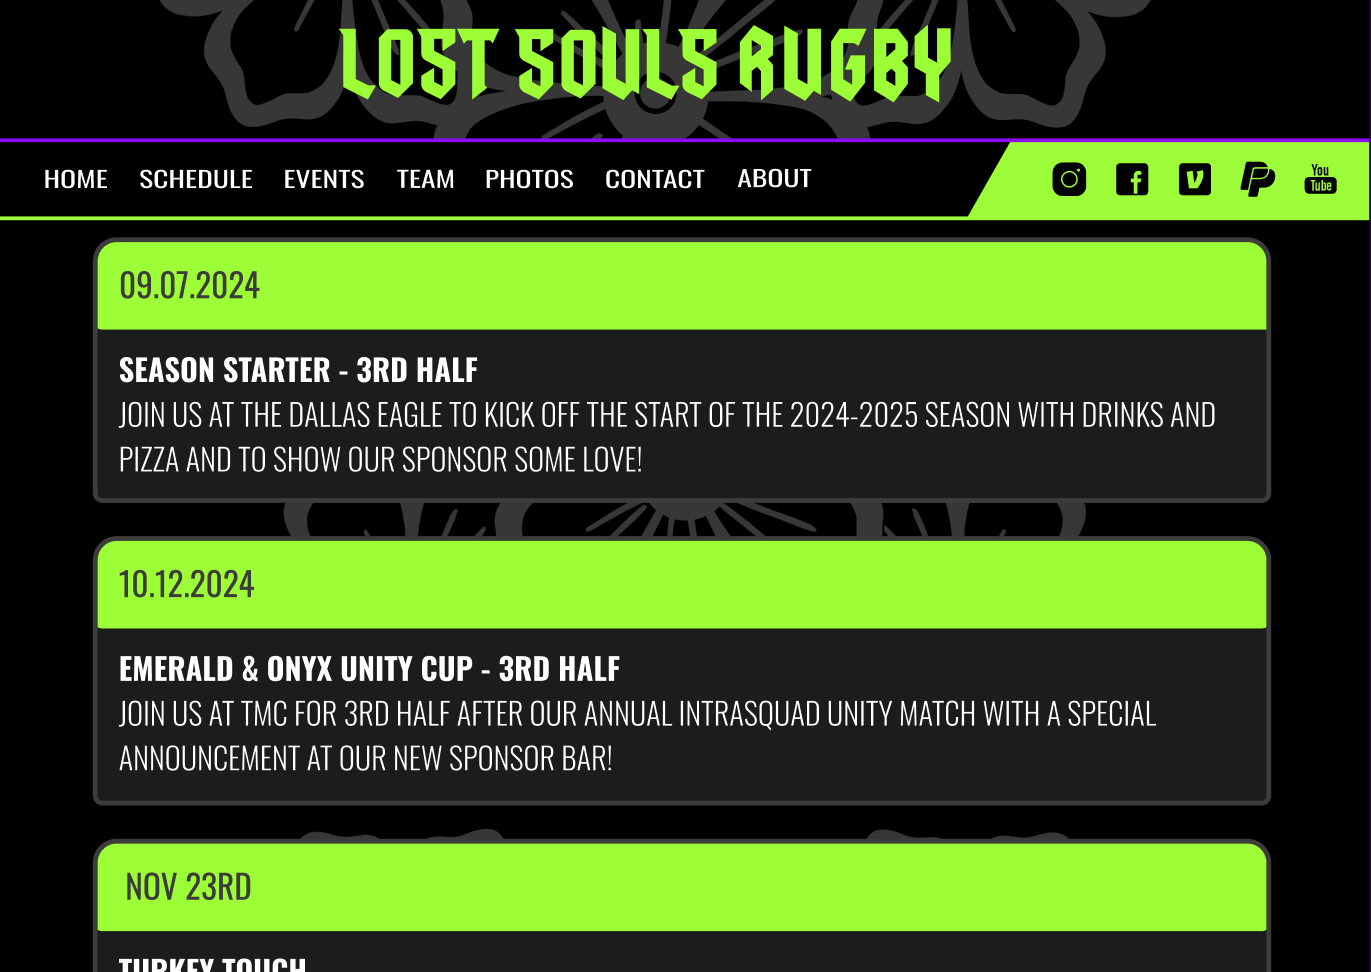1371x972 pixels.
Task: Click the Dallas Eagle event description text
Action: [x=667, y=437]
